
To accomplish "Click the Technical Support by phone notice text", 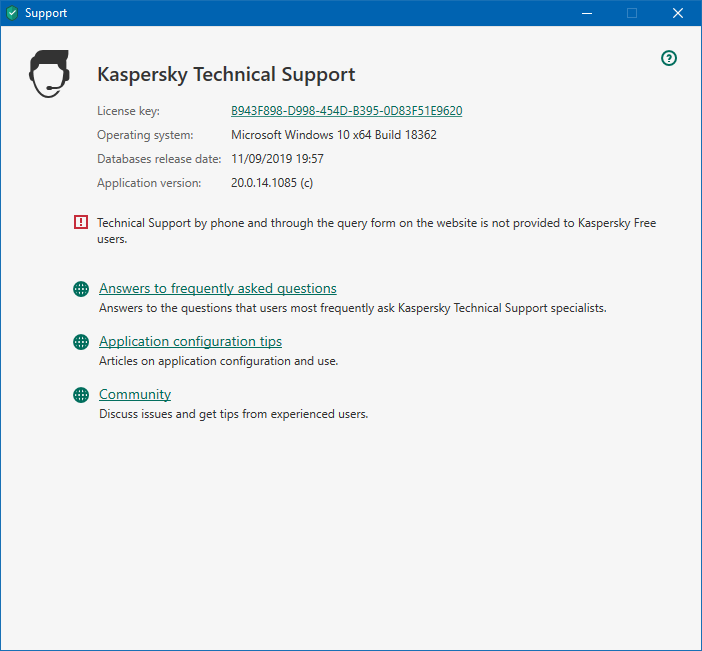I will [377, 231].
